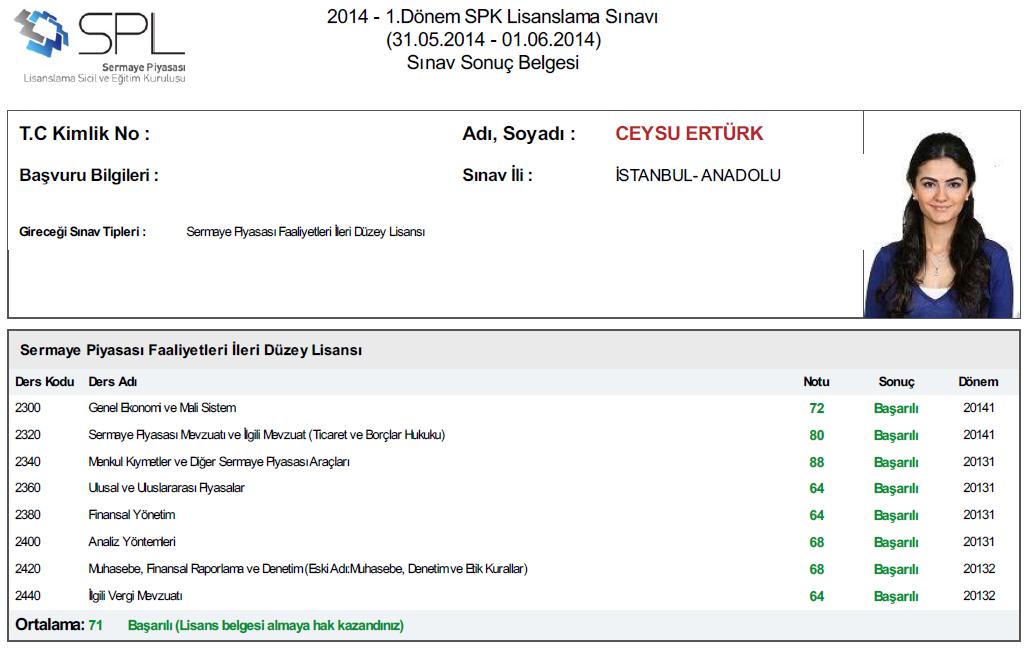This screenshot has height=651, width=1033.
Task: Click the exam city İSTANBUL- ANADOLU
Action: (698, 175)
